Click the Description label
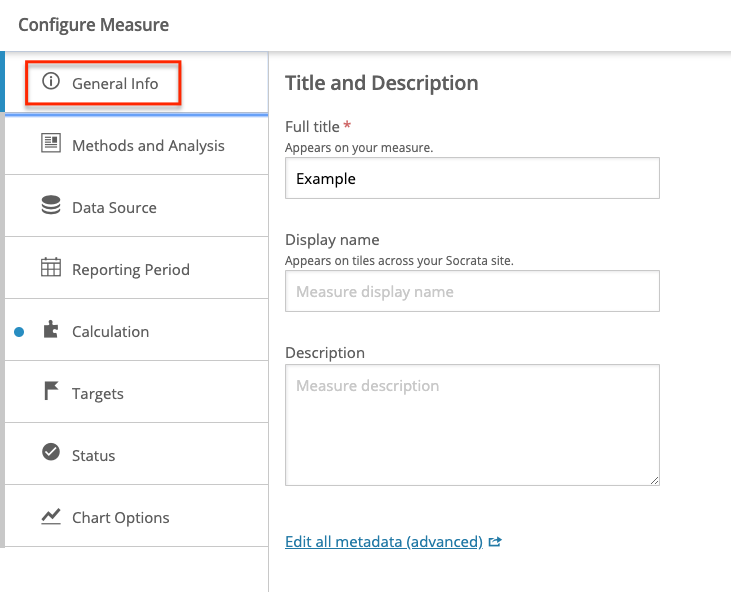731x592 pixels. click(x=325, y=353)
